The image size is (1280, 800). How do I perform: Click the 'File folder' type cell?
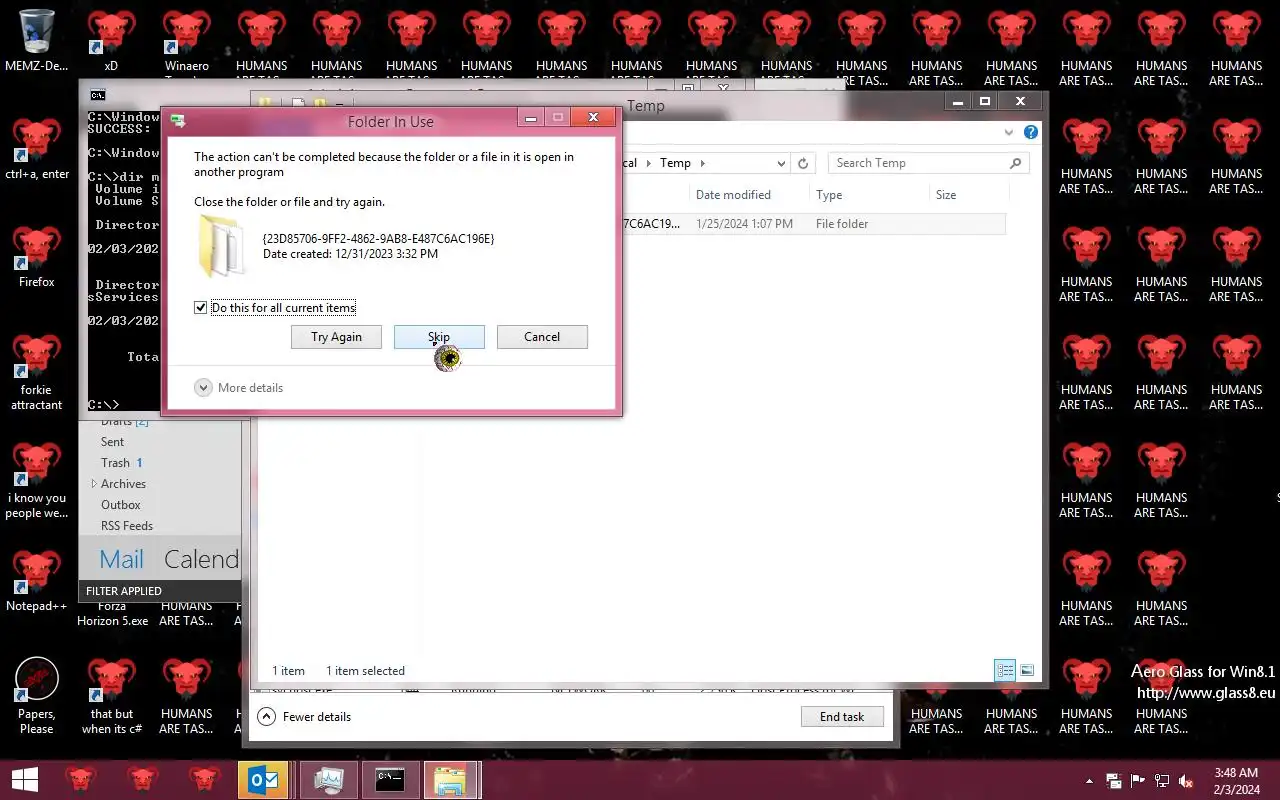point(842,224)
